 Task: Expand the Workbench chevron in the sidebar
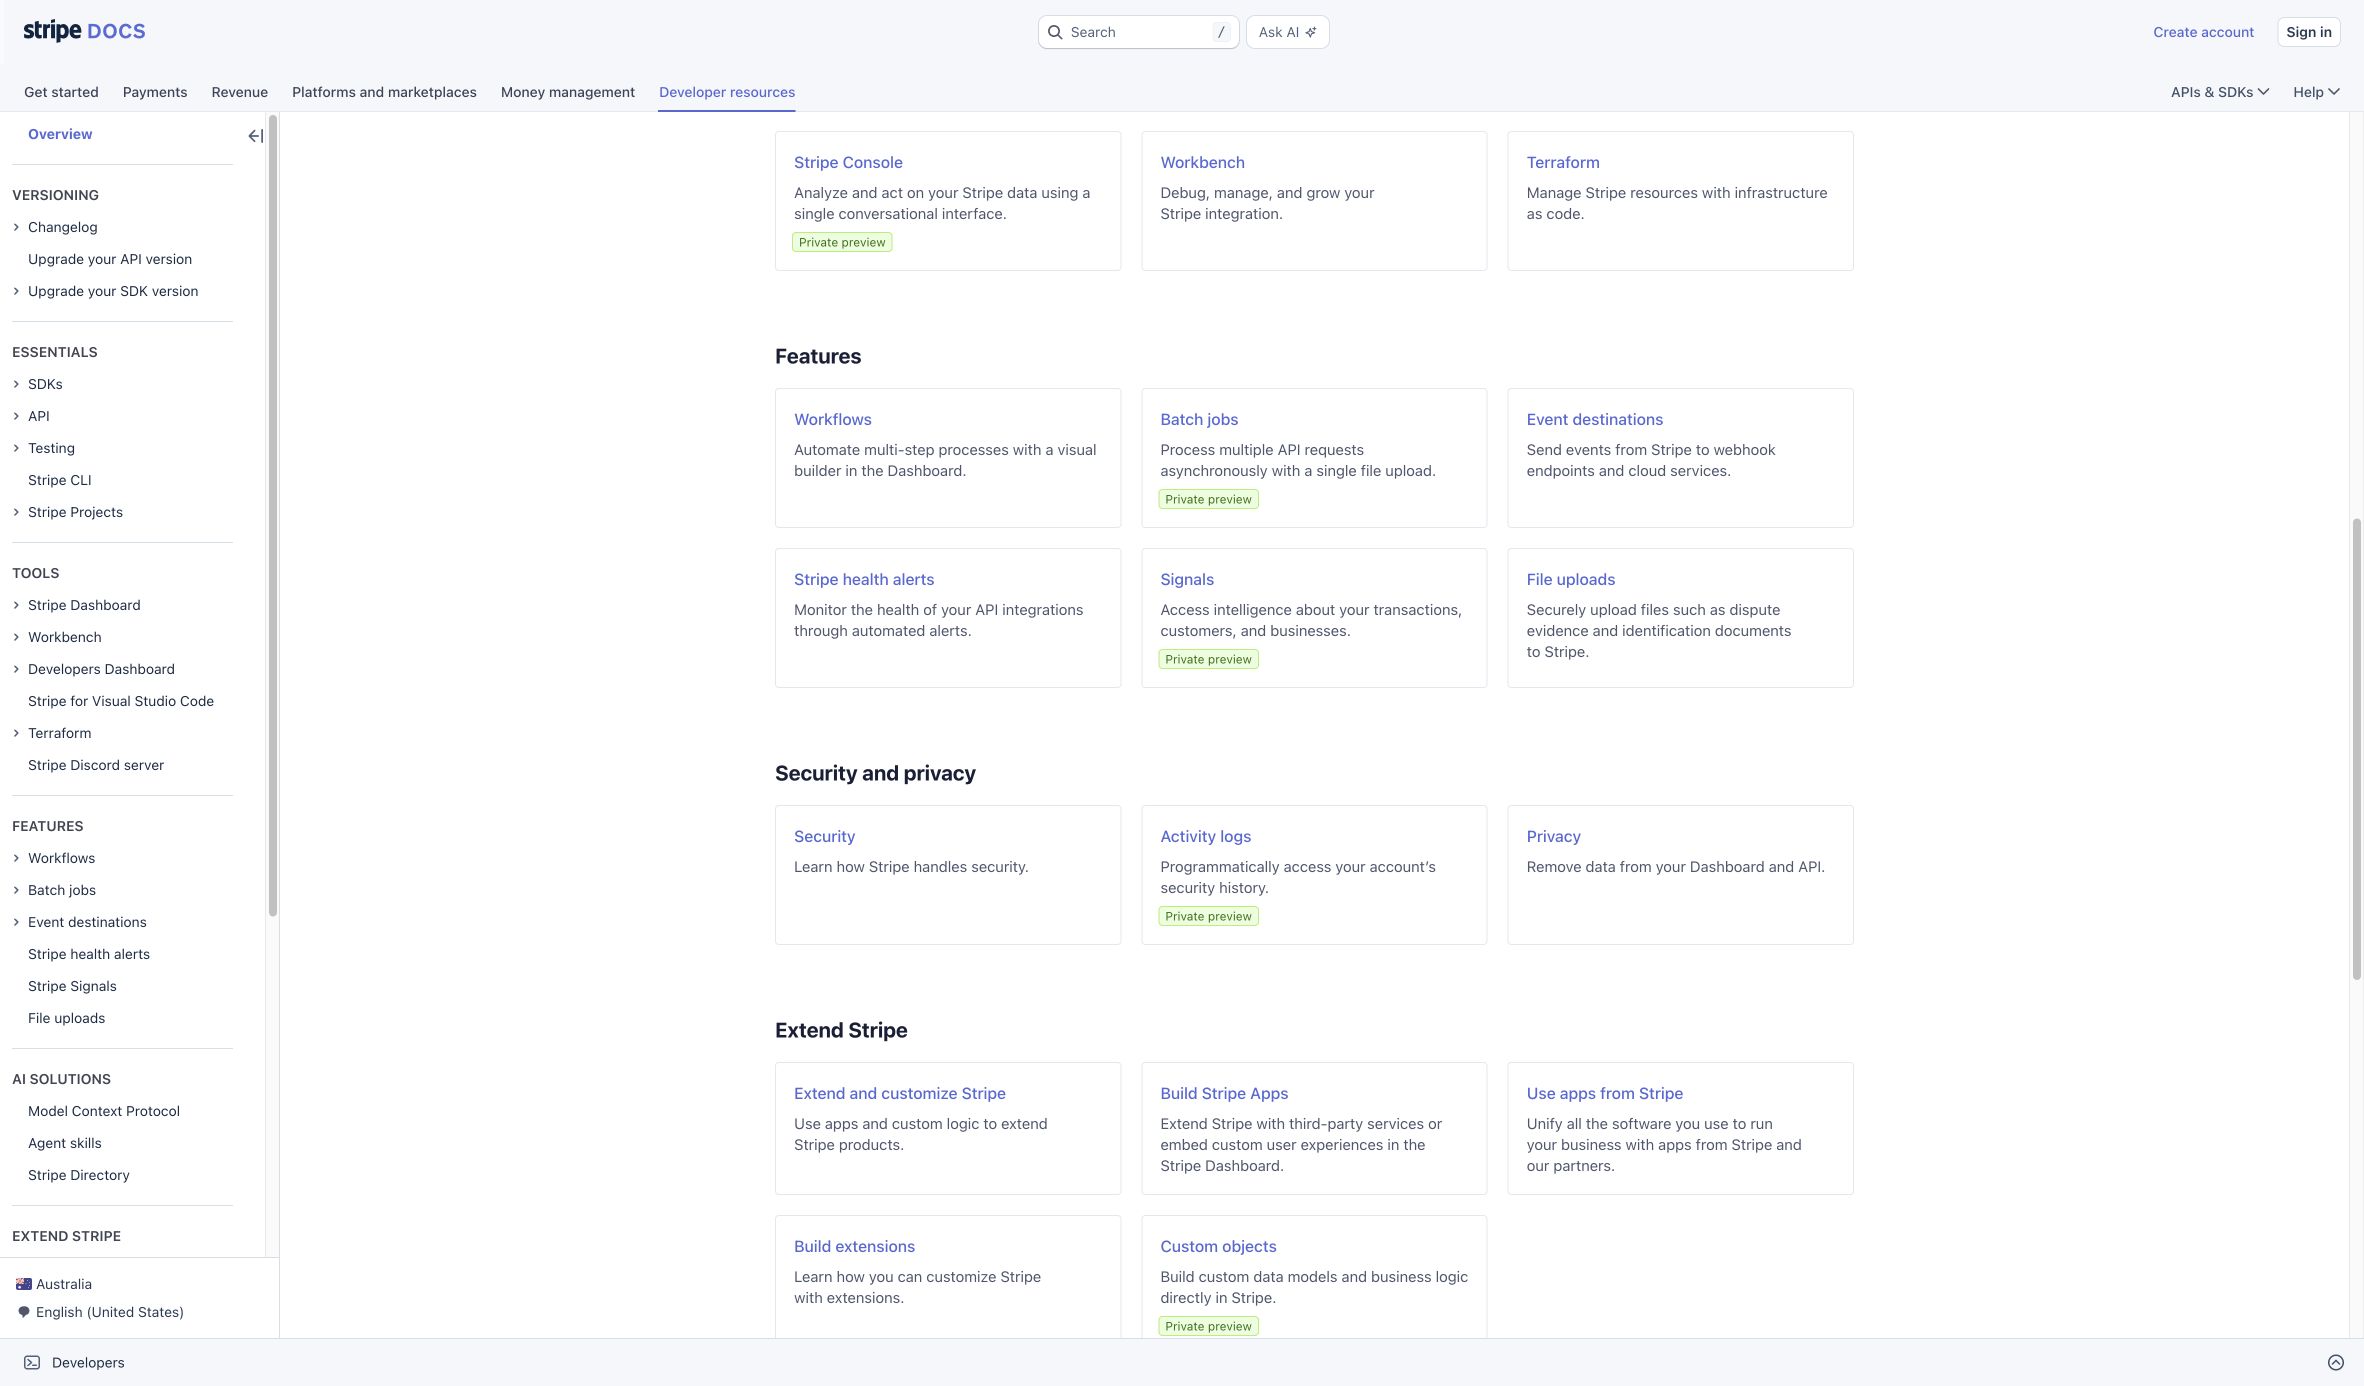[16, 637]
